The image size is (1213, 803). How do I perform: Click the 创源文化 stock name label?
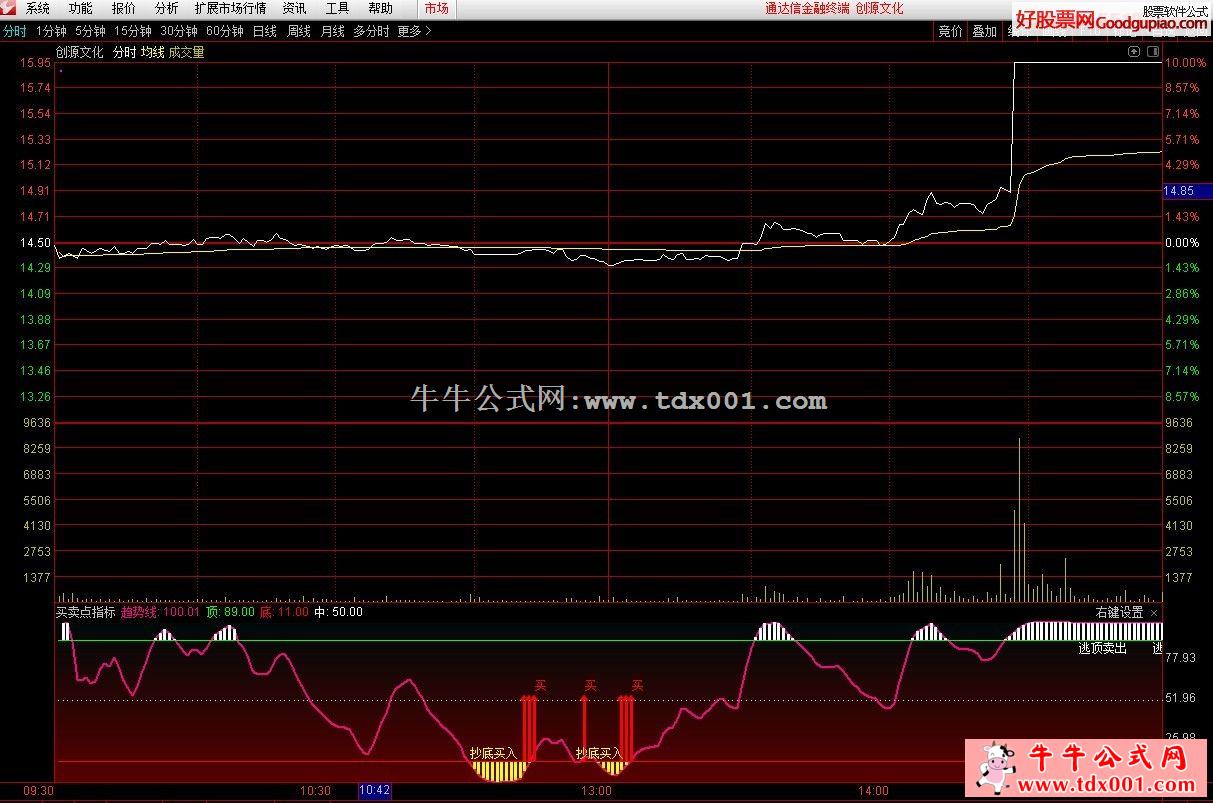pyautogui.click(x=80, y=52)
